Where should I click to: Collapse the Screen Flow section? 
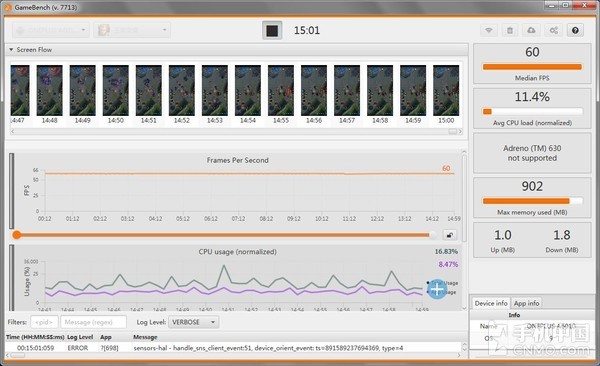11,50
